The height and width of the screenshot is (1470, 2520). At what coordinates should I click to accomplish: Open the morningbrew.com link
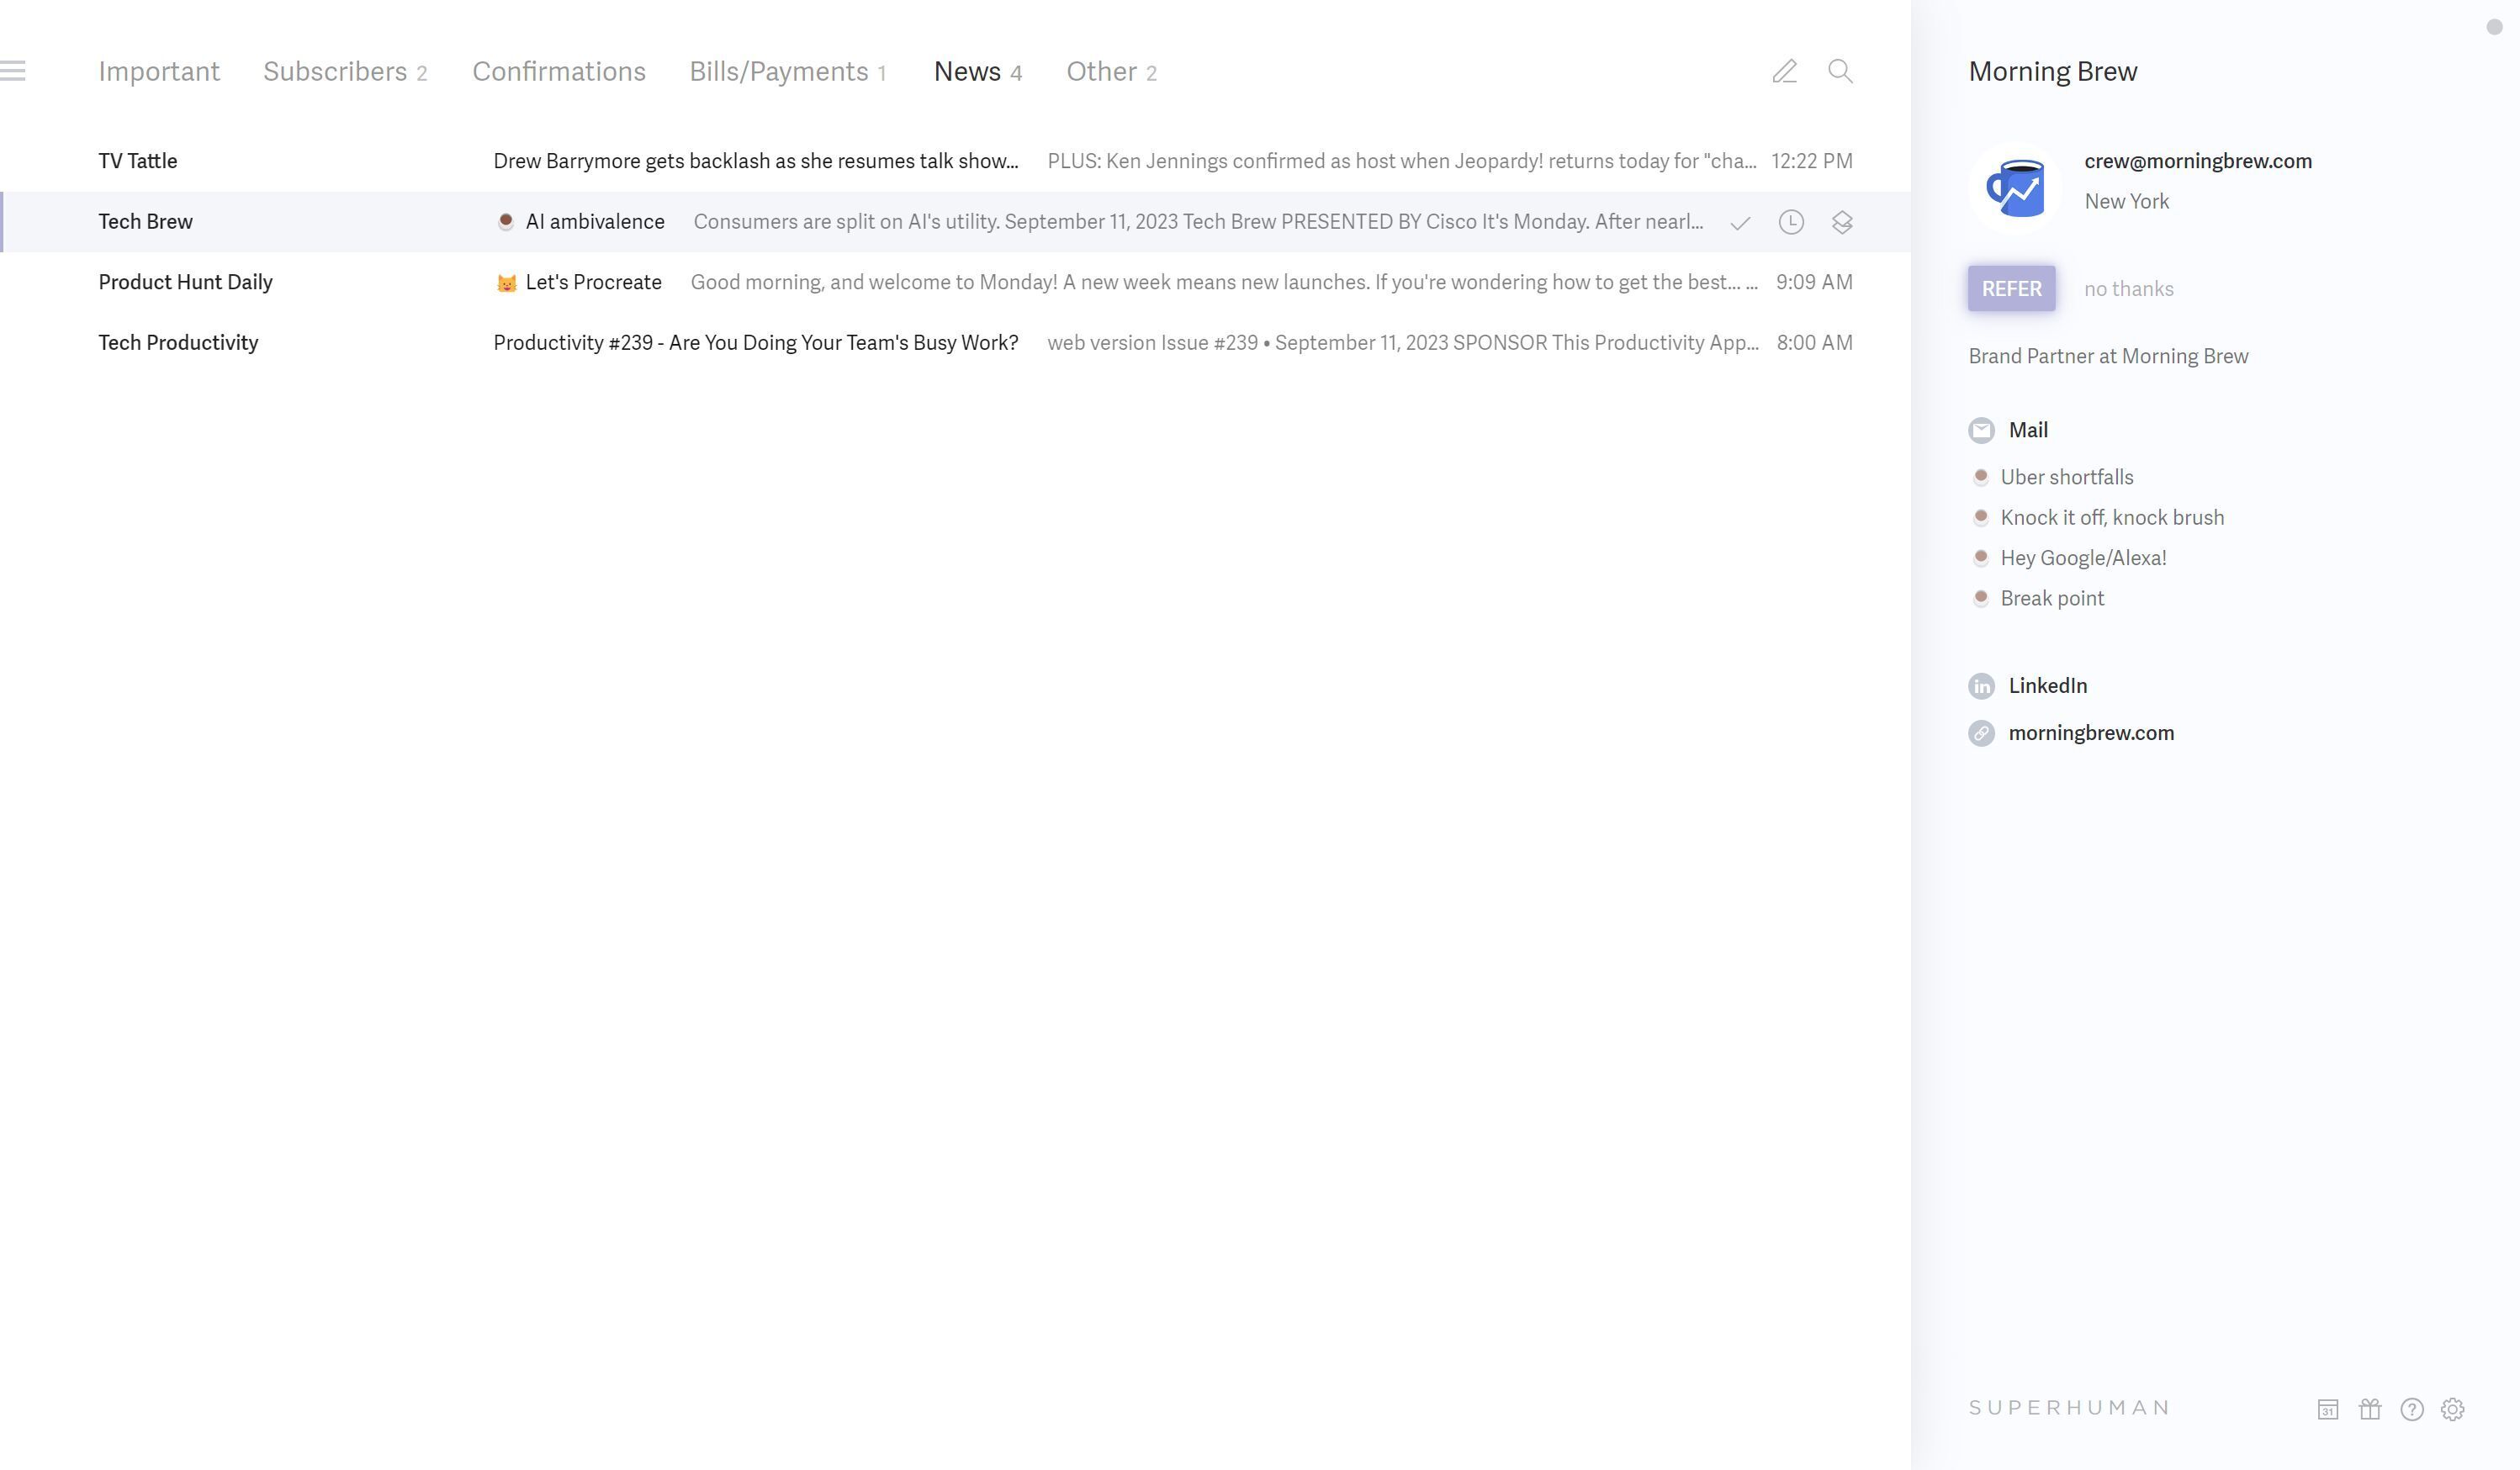click(2091, 733)
